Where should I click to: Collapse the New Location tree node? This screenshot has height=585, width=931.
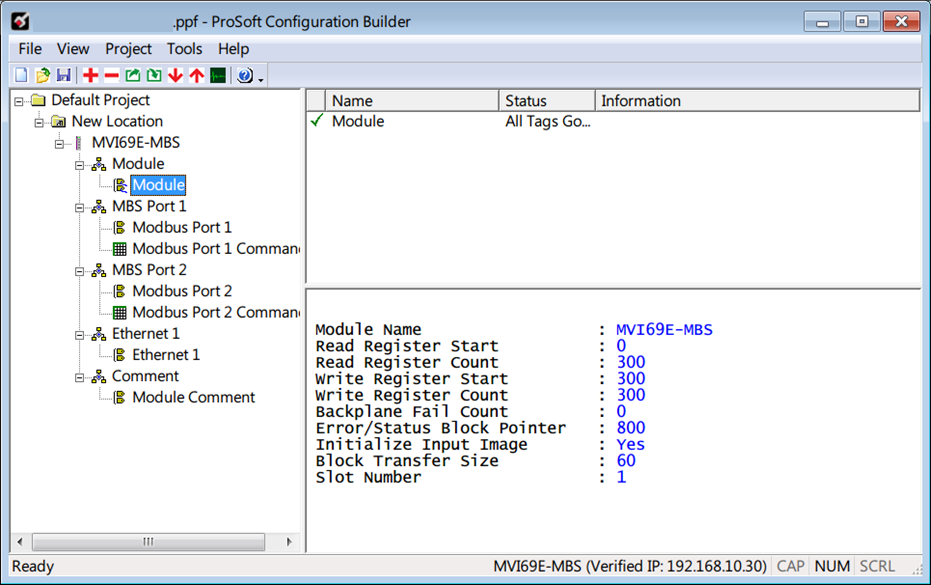pyautogui.click(x=39, y=123)
